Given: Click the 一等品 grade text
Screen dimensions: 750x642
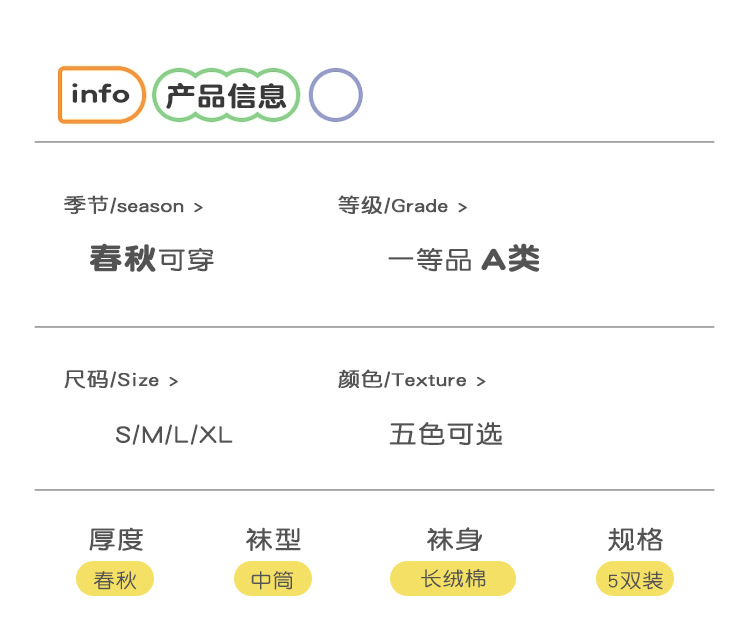Looking at the screenshot, I should 429,260.
